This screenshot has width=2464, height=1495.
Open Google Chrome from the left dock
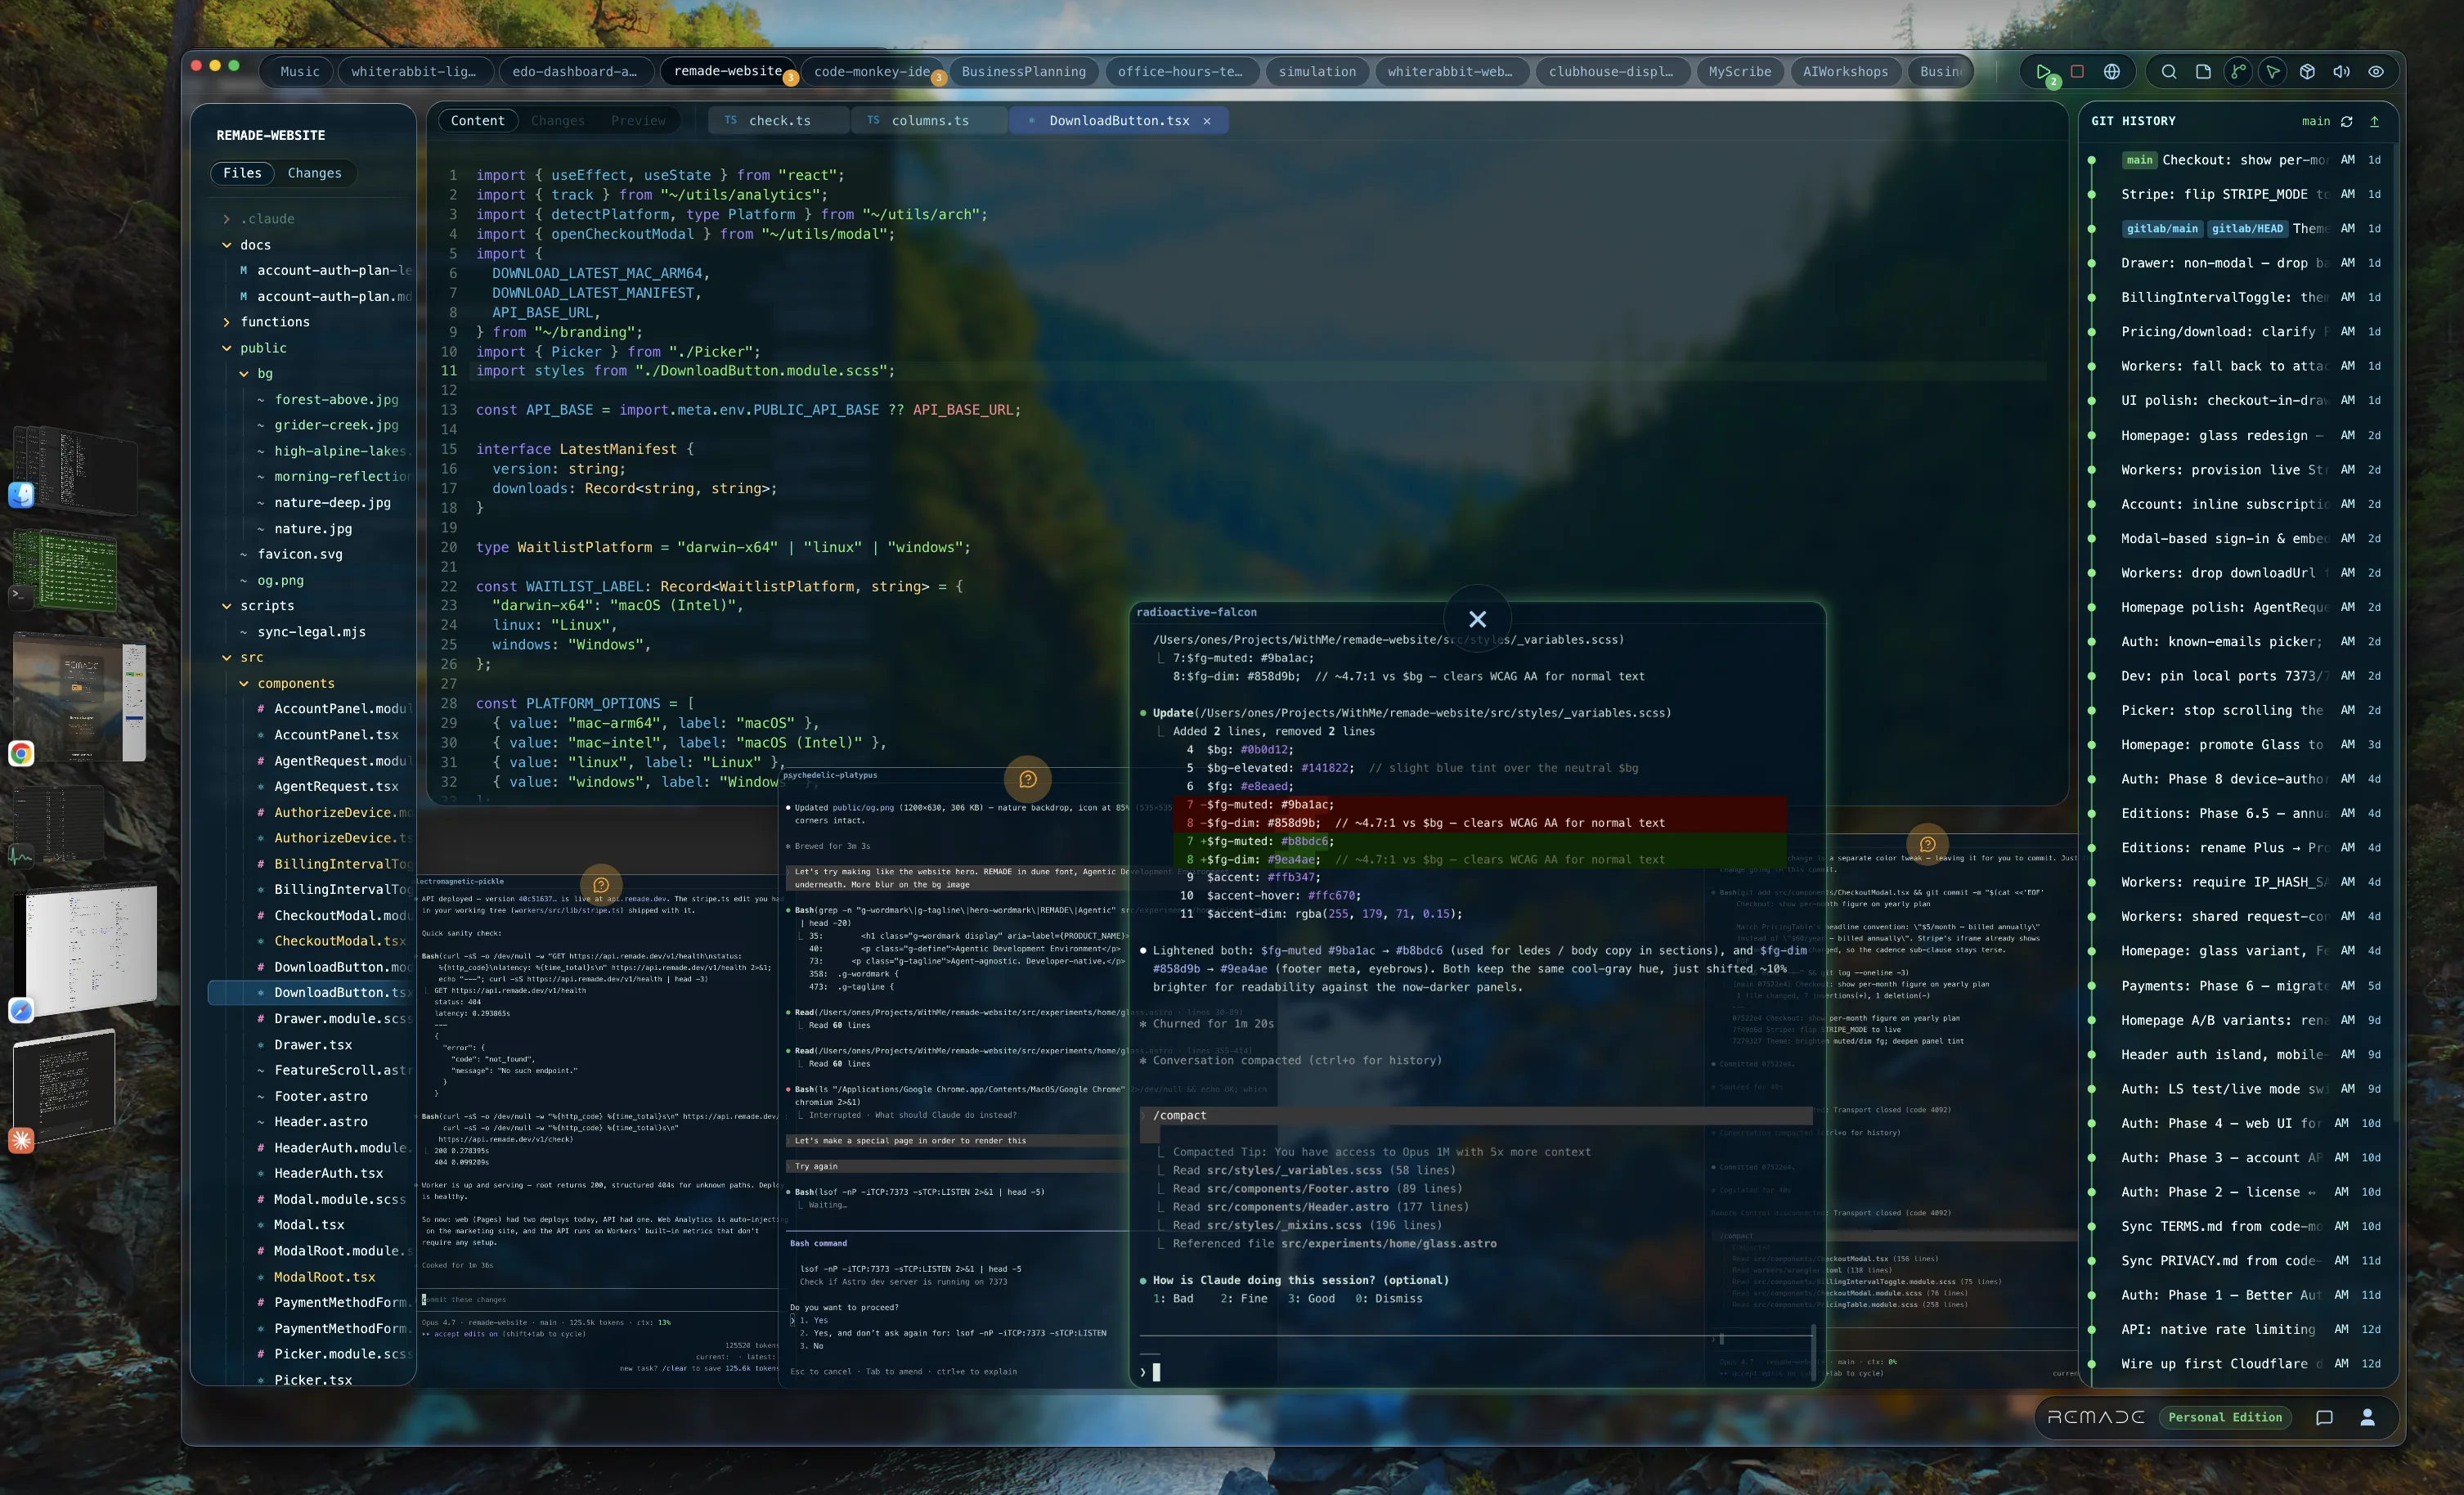pos(22,753)
